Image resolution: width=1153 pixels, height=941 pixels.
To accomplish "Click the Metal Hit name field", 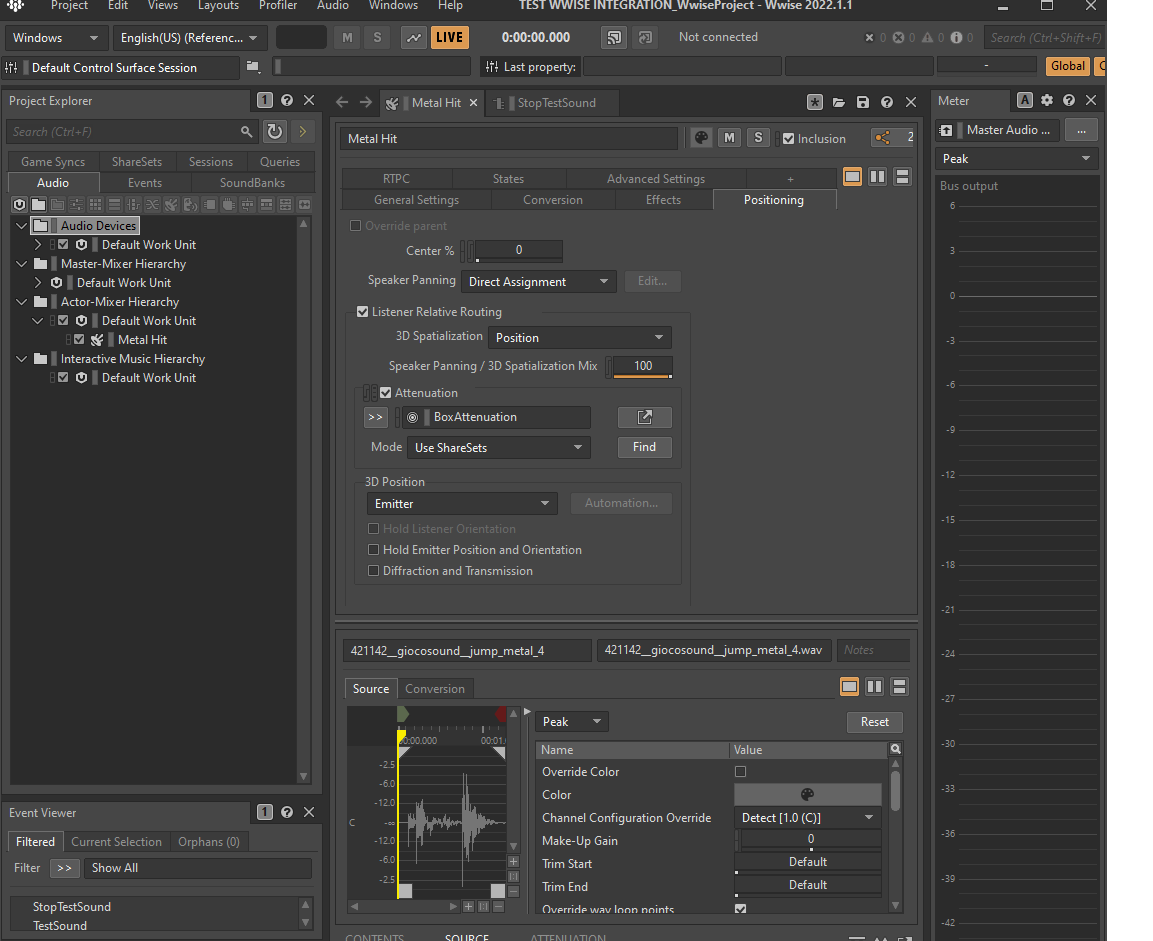I will tap(509, 138).
